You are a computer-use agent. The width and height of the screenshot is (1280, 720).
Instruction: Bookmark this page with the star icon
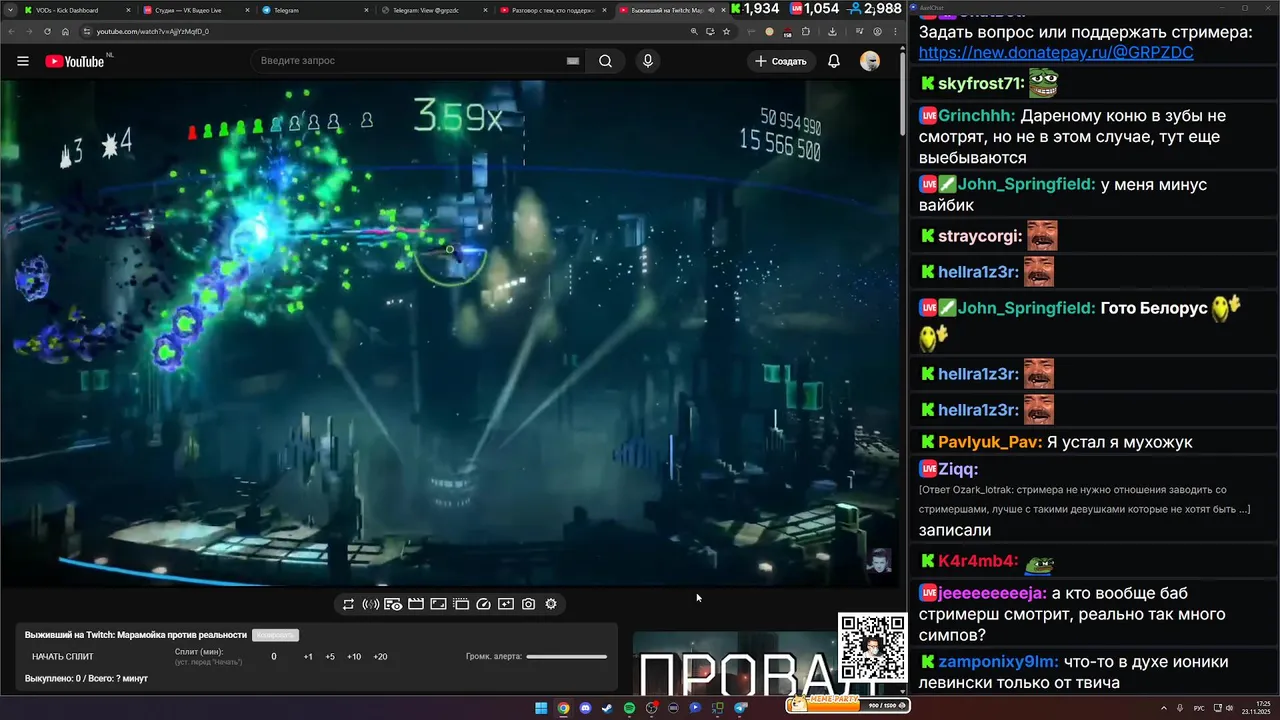pyautogui.click(x=726, y=31)
